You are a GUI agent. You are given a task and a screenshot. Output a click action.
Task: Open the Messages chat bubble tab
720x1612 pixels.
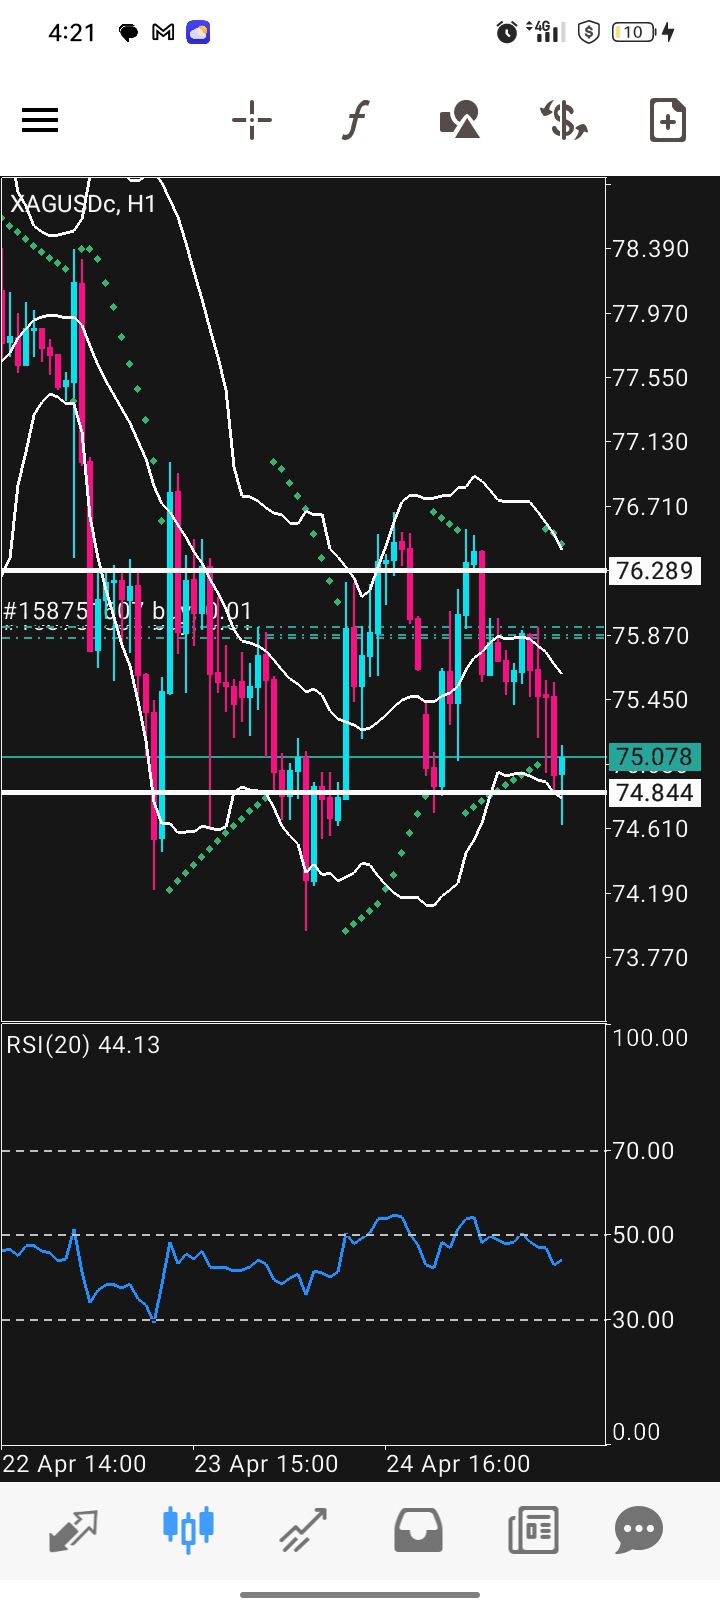pos(639,1529)
